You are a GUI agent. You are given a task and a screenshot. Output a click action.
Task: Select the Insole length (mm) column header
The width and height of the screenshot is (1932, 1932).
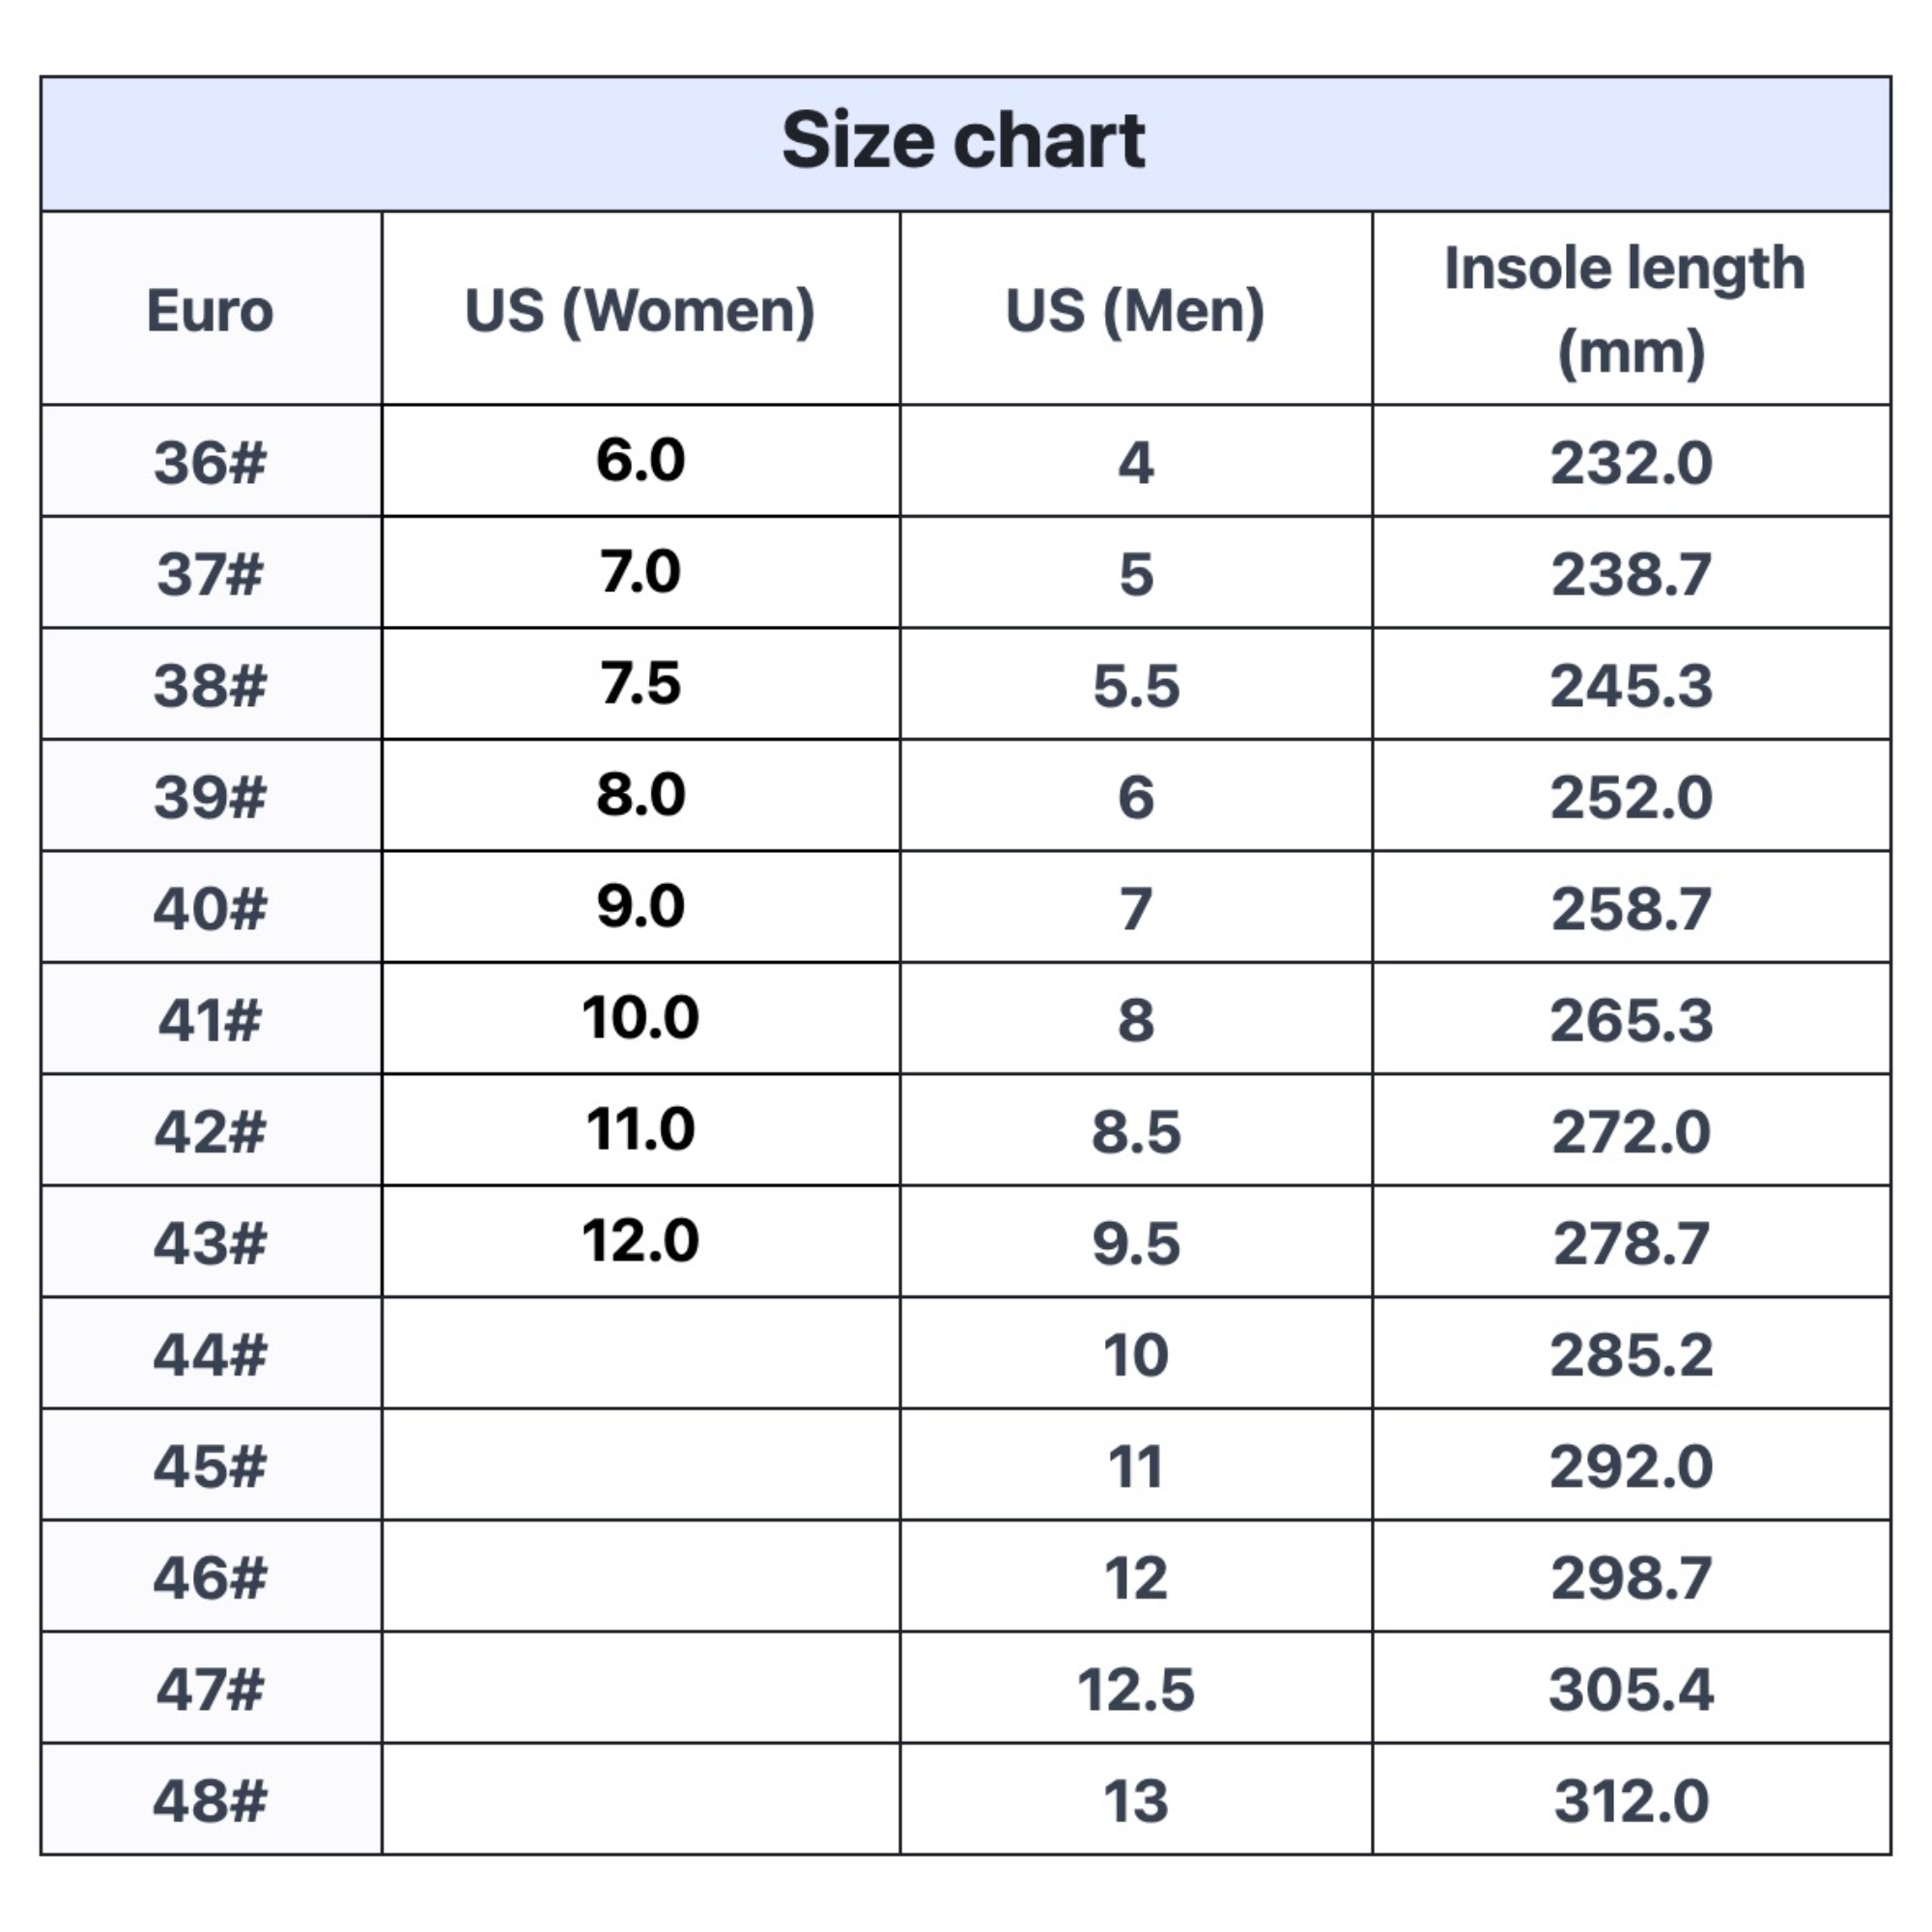[x=1630, y=310]
